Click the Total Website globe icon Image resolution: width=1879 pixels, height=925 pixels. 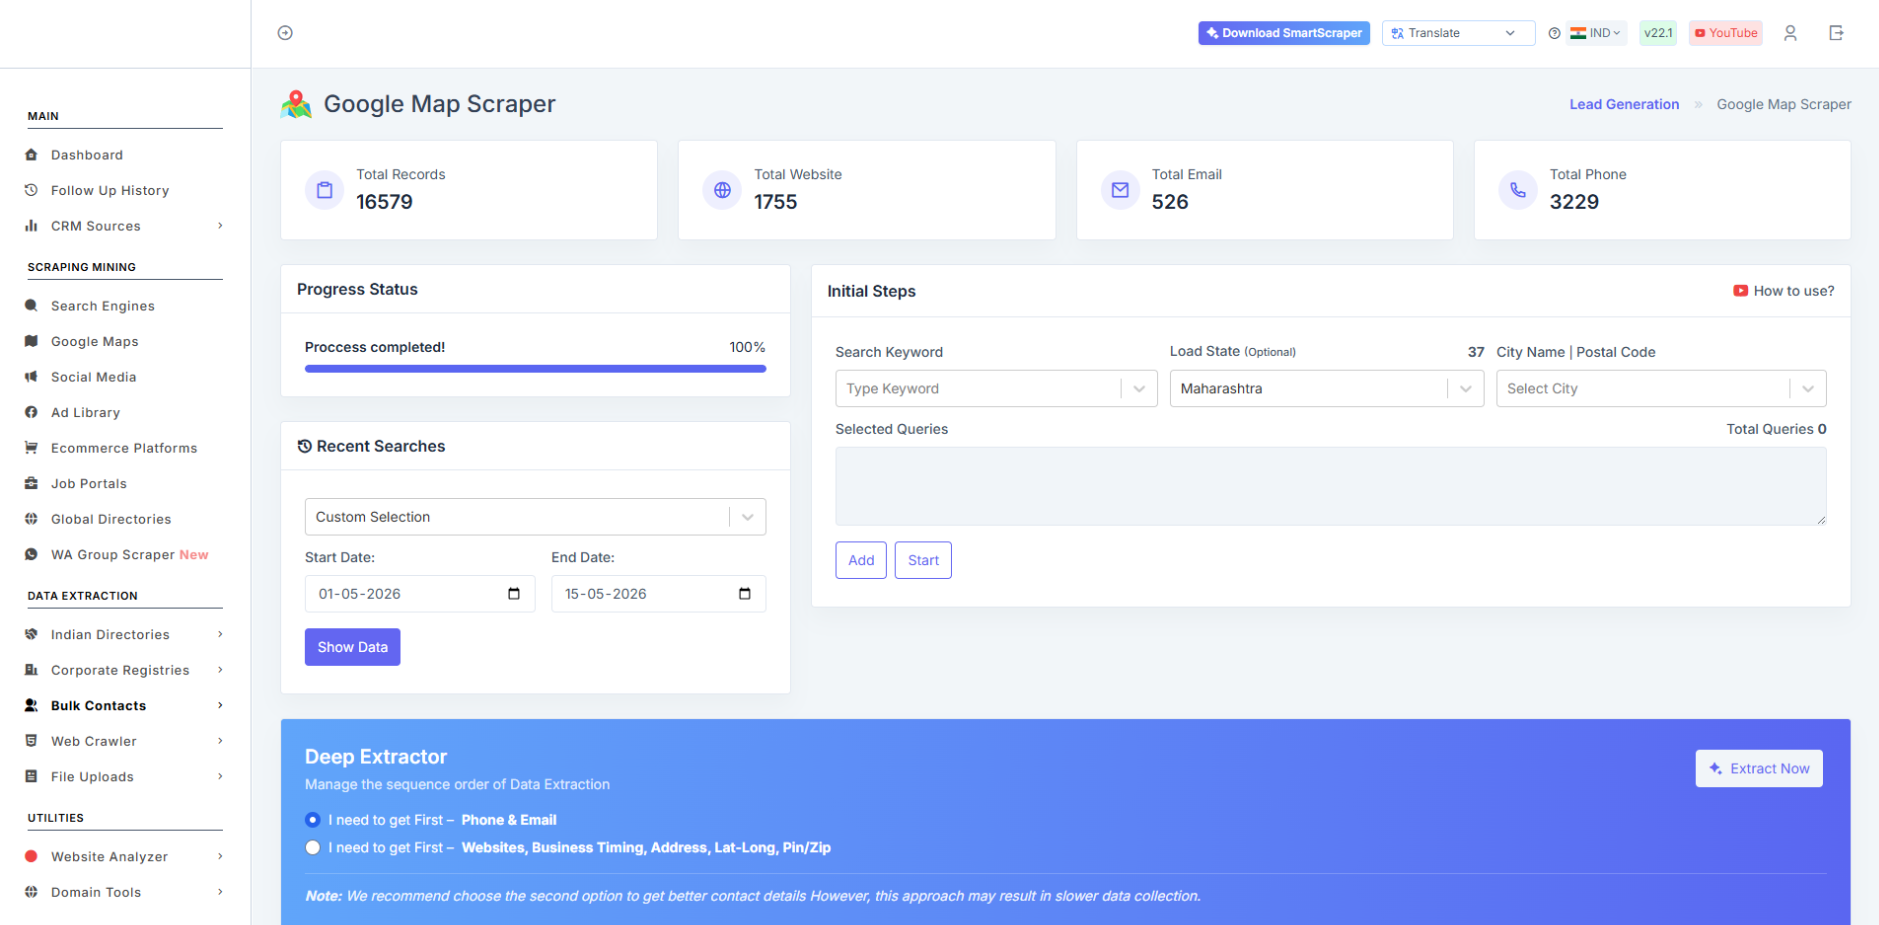(x=722, y=190)
